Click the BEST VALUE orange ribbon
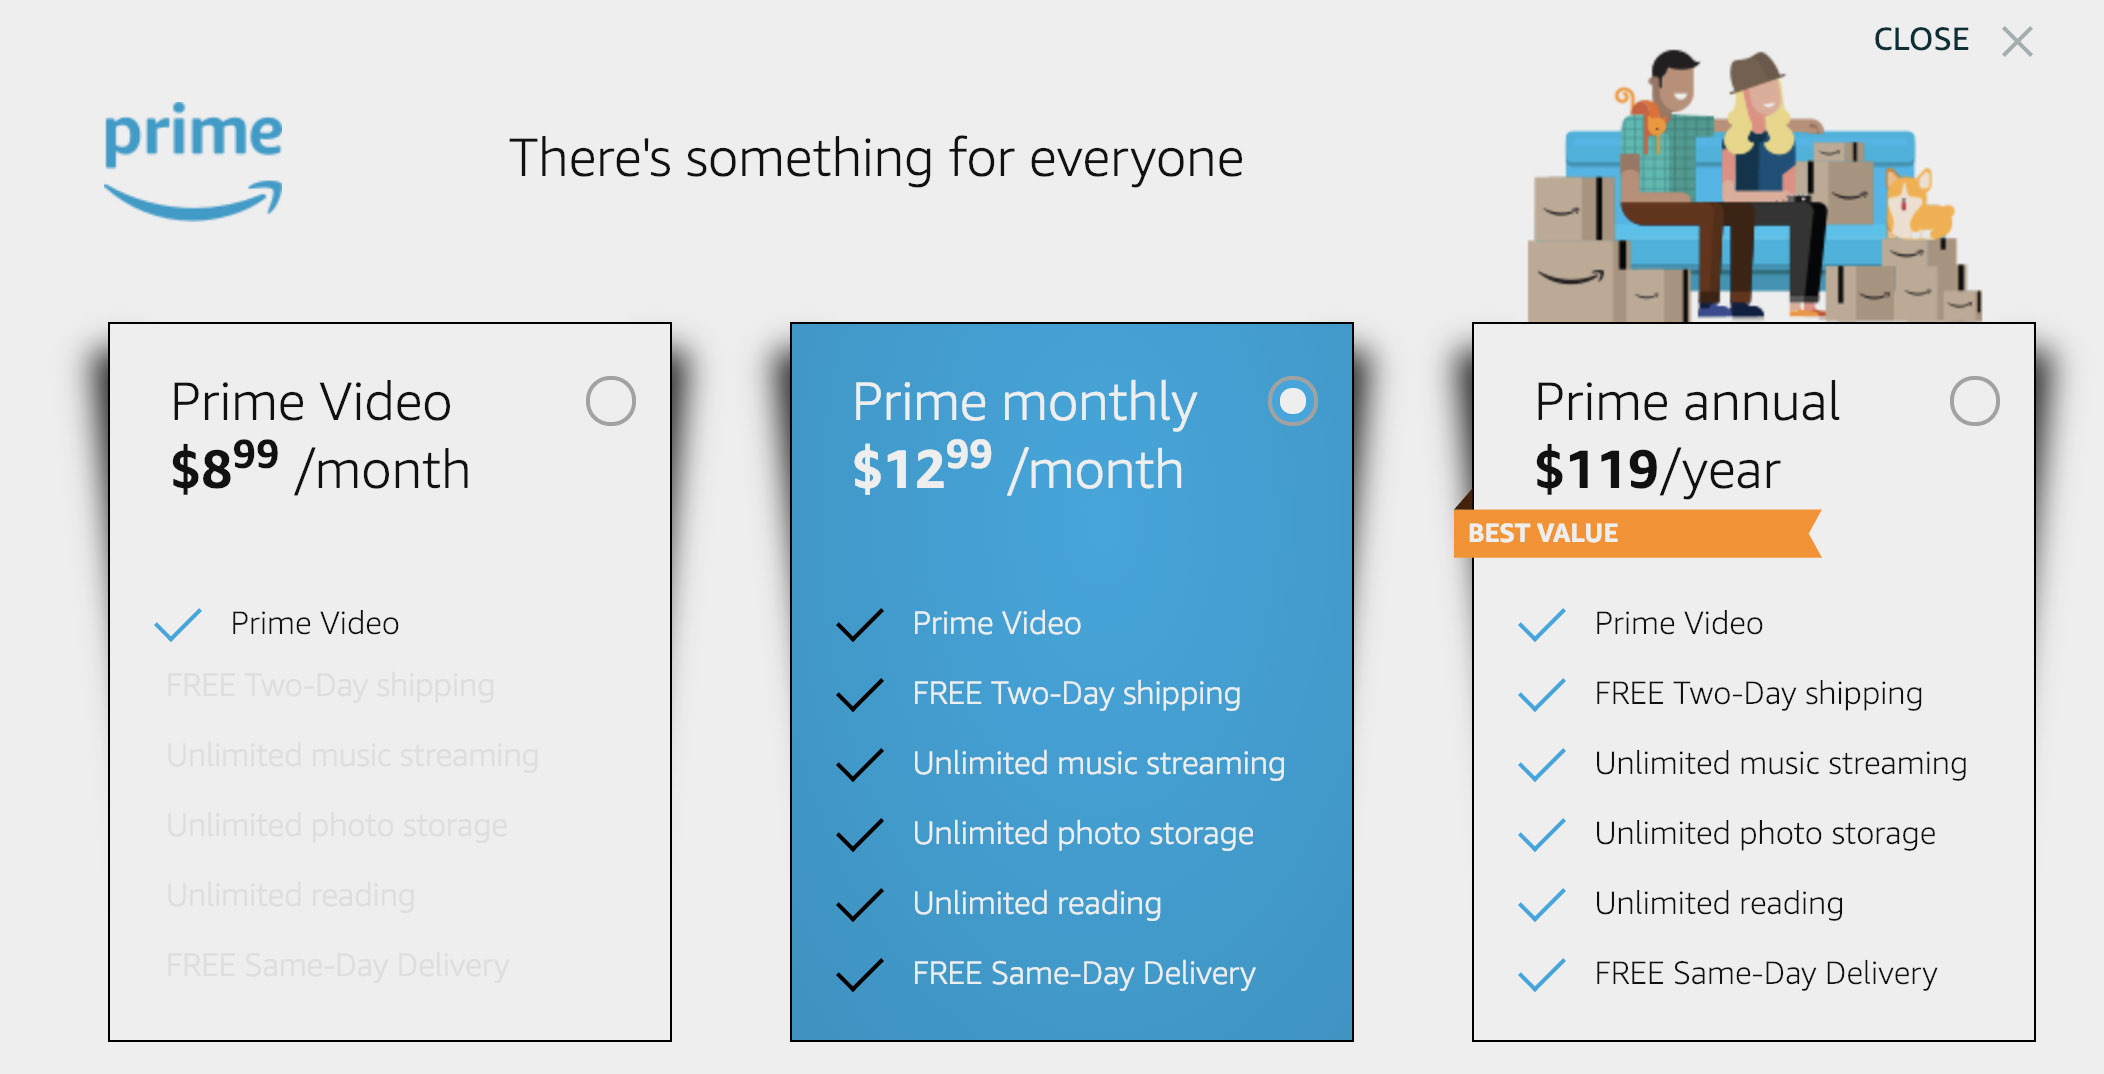Viewport: 2104px width, 1074px height. [x=1636, y=533]
